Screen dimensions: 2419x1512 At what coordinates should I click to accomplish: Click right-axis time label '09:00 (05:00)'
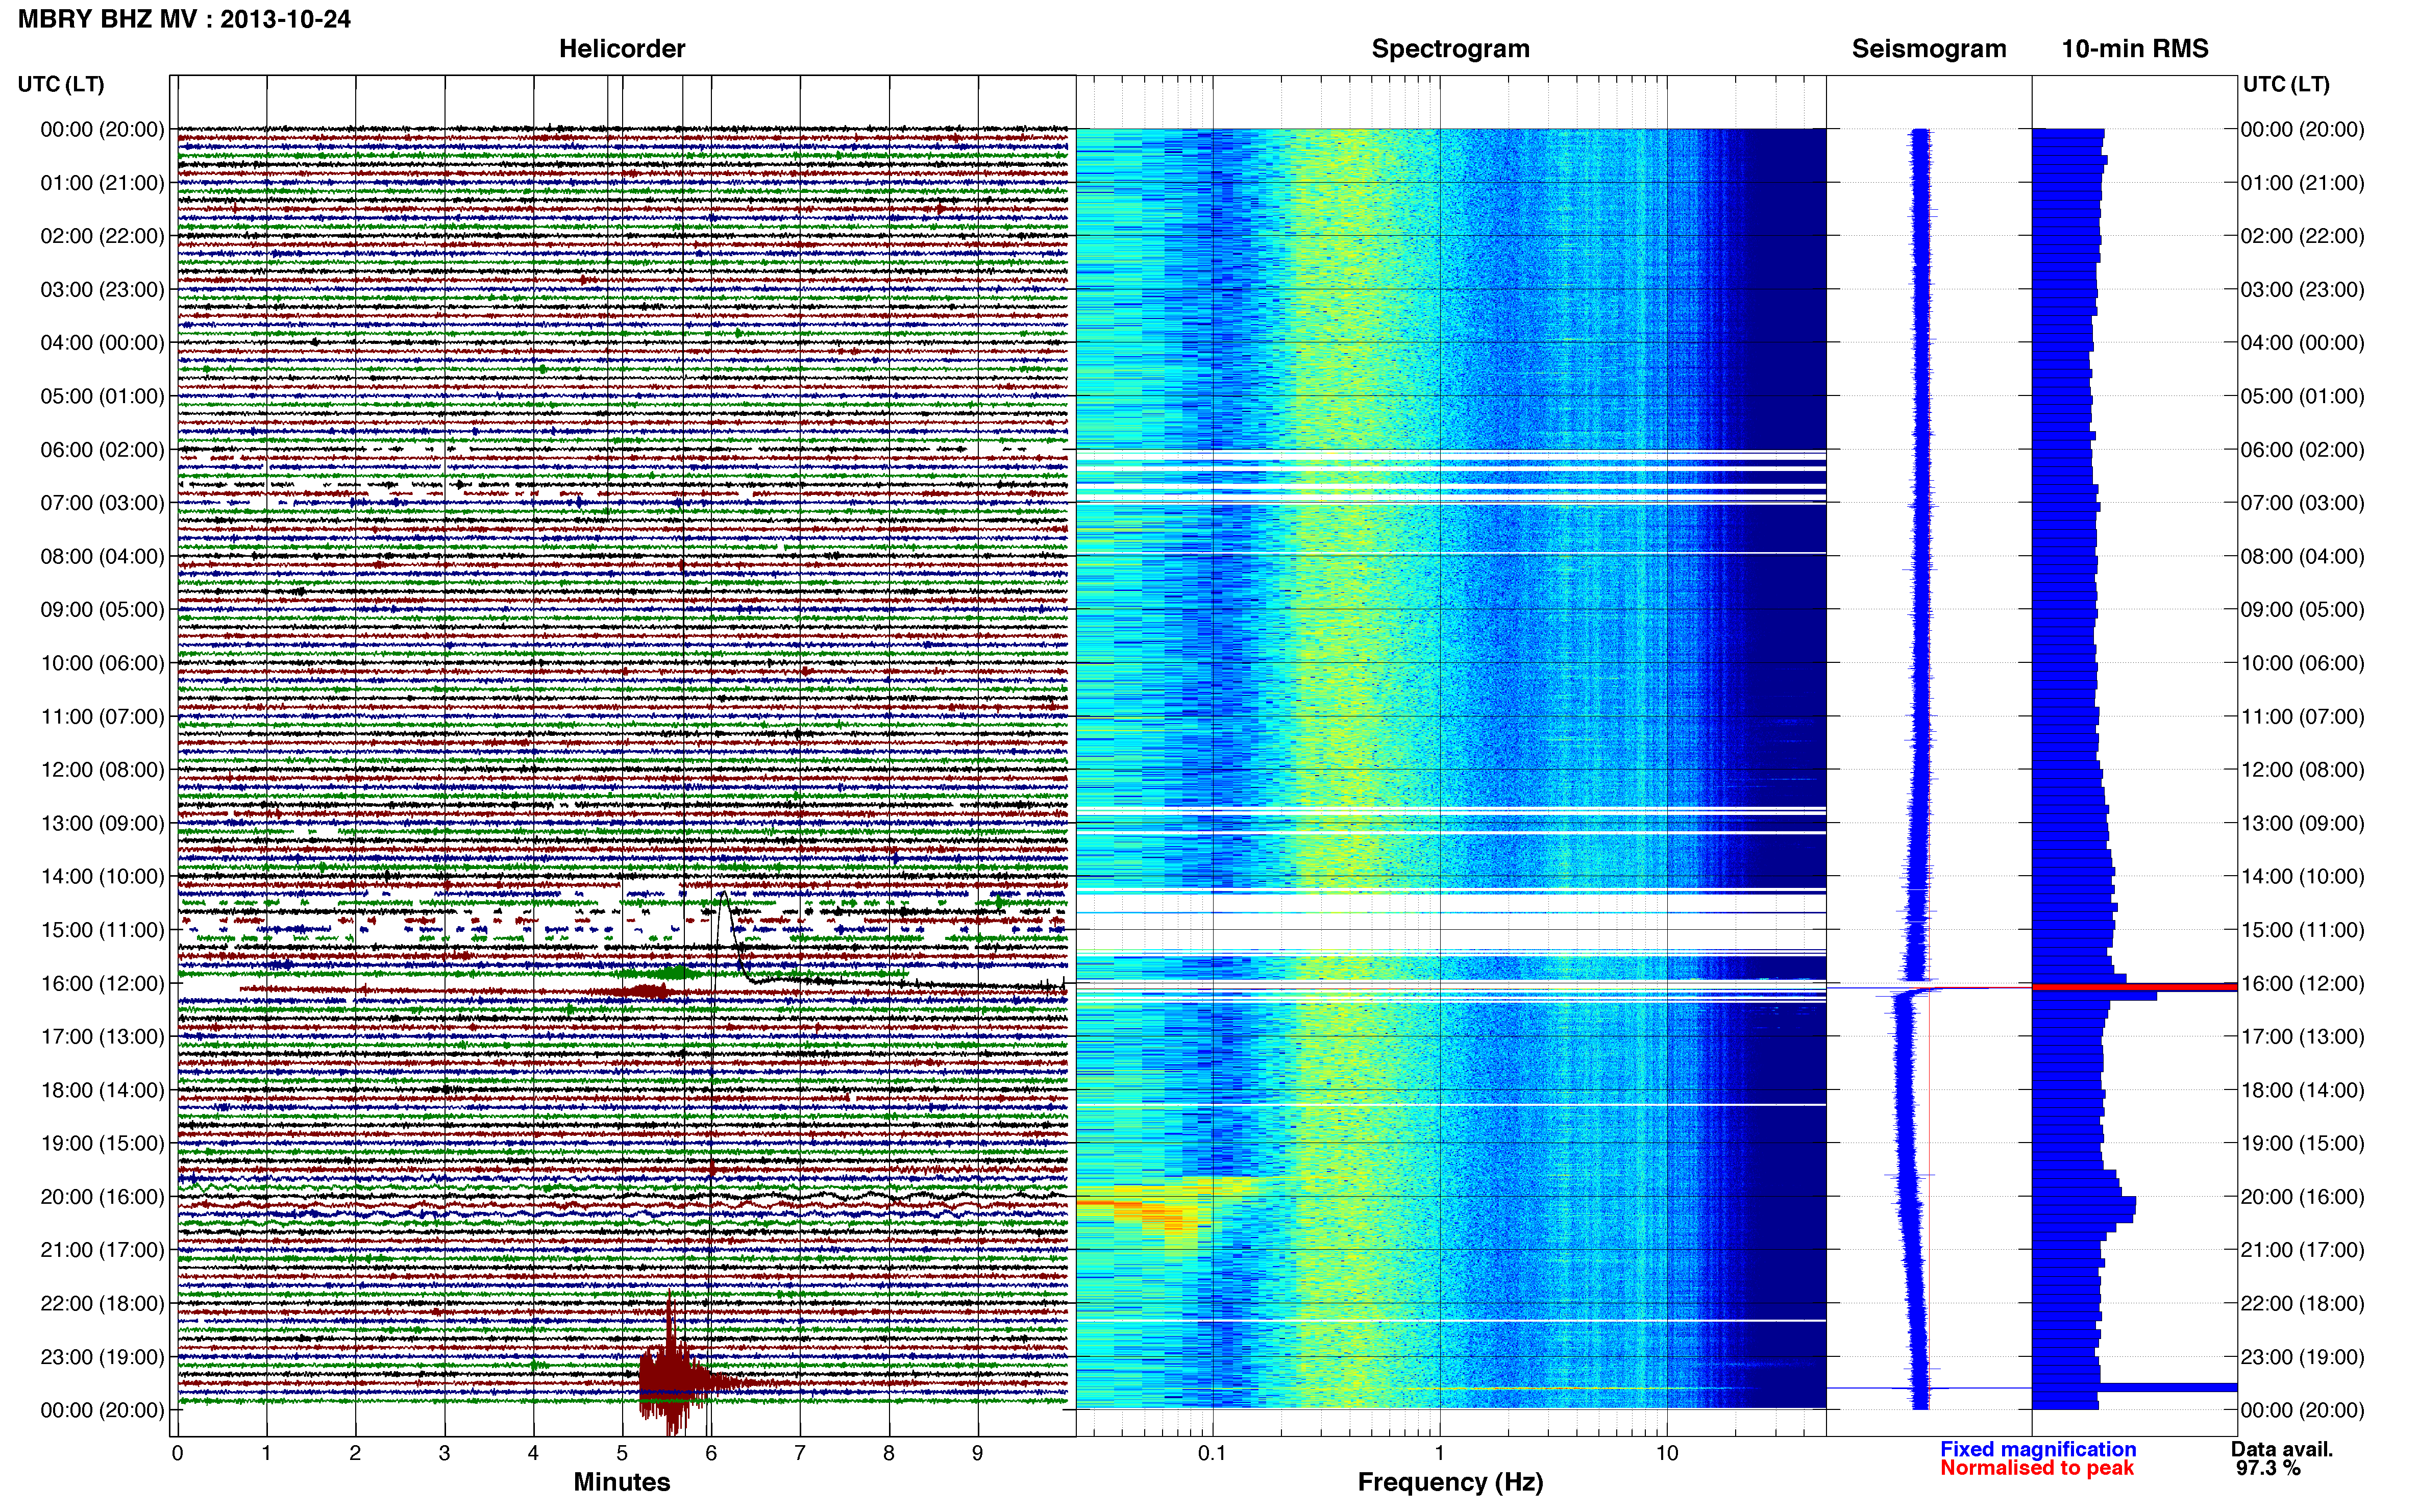click(2303, 610)
